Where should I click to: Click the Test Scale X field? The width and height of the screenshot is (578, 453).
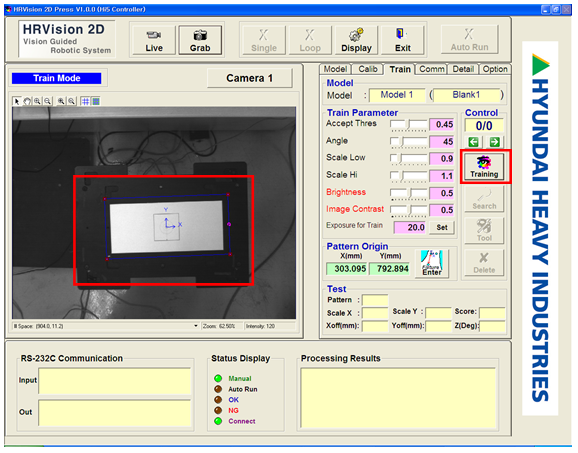(x=375, y=313)
